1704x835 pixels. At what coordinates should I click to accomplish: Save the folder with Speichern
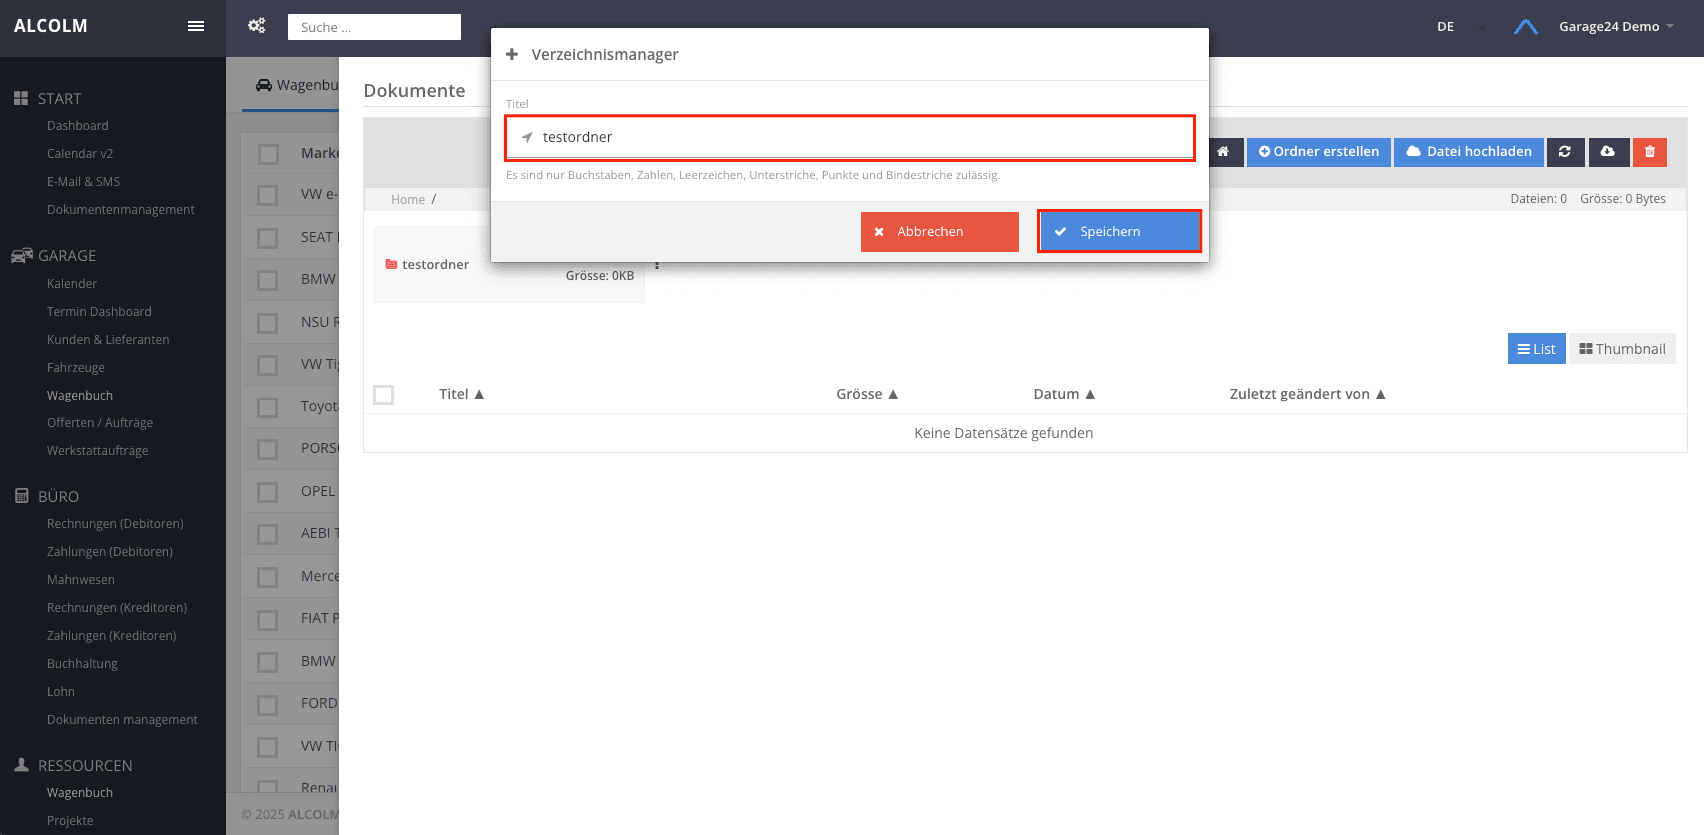1119,231
